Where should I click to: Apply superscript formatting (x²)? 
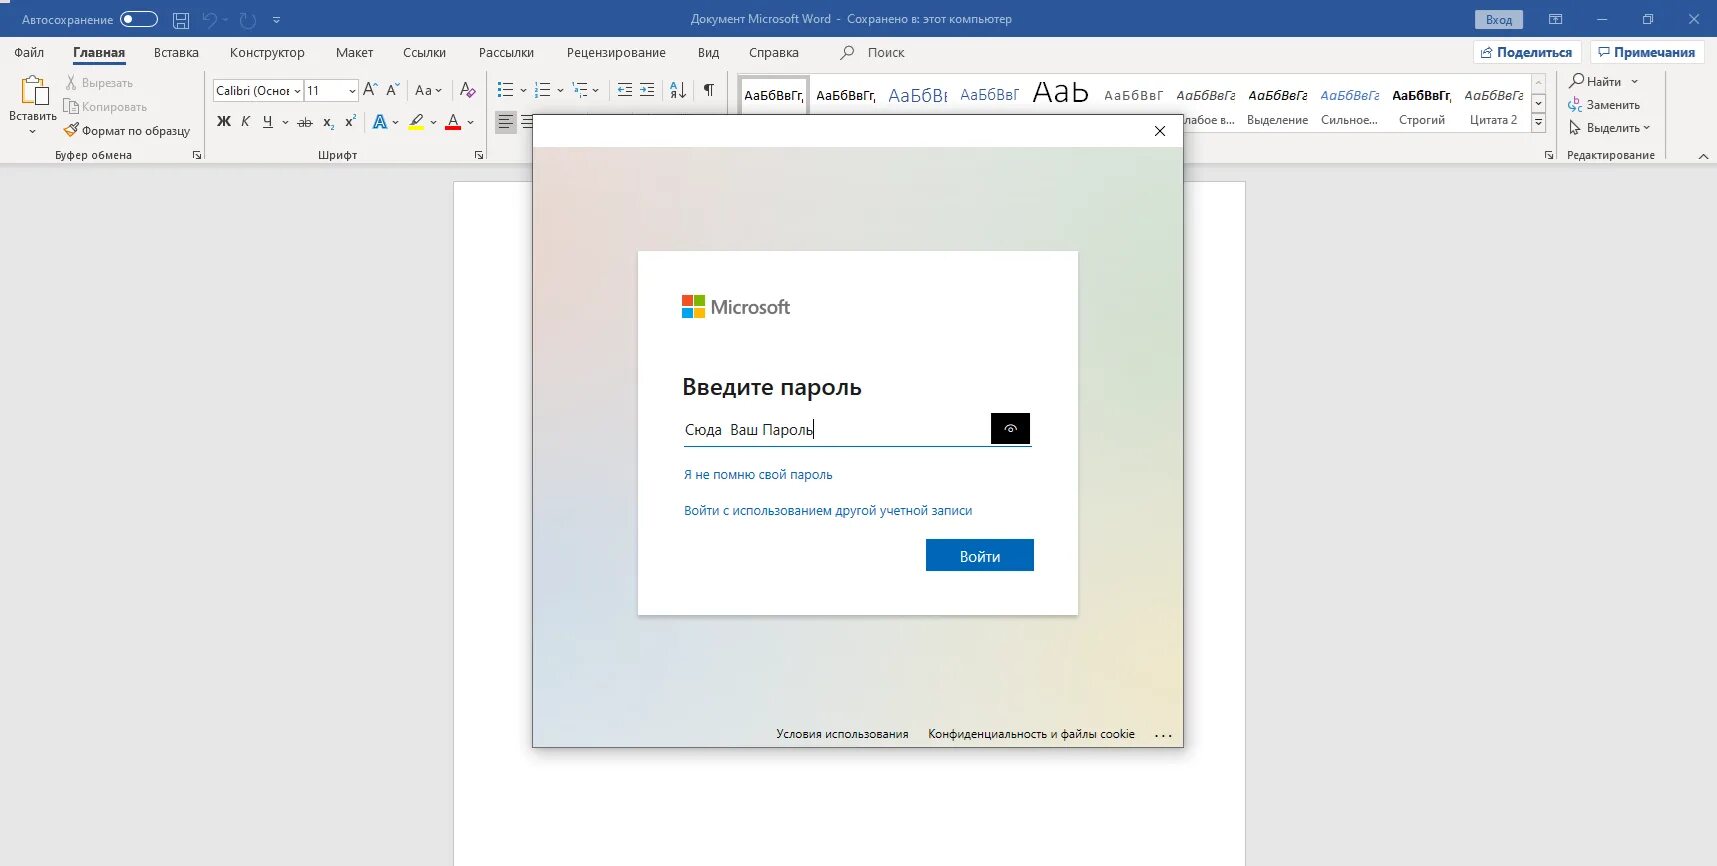[x=350, y=122]
